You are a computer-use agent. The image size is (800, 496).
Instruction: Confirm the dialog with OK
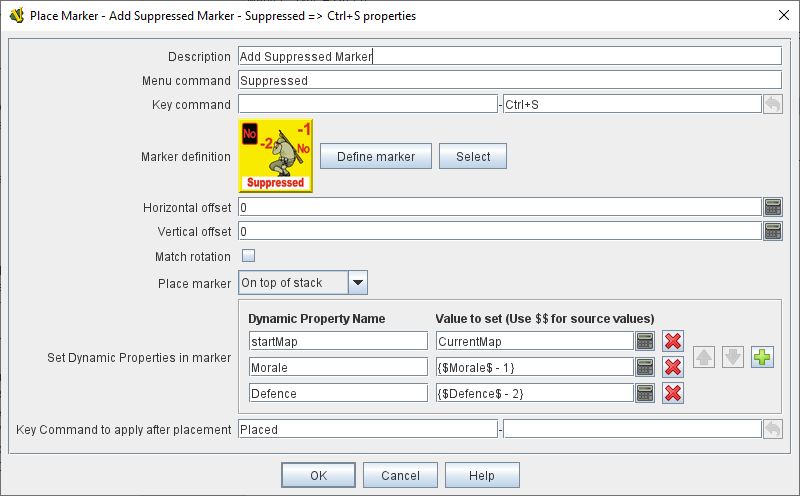pyautogui.click(x=318, y=475)
